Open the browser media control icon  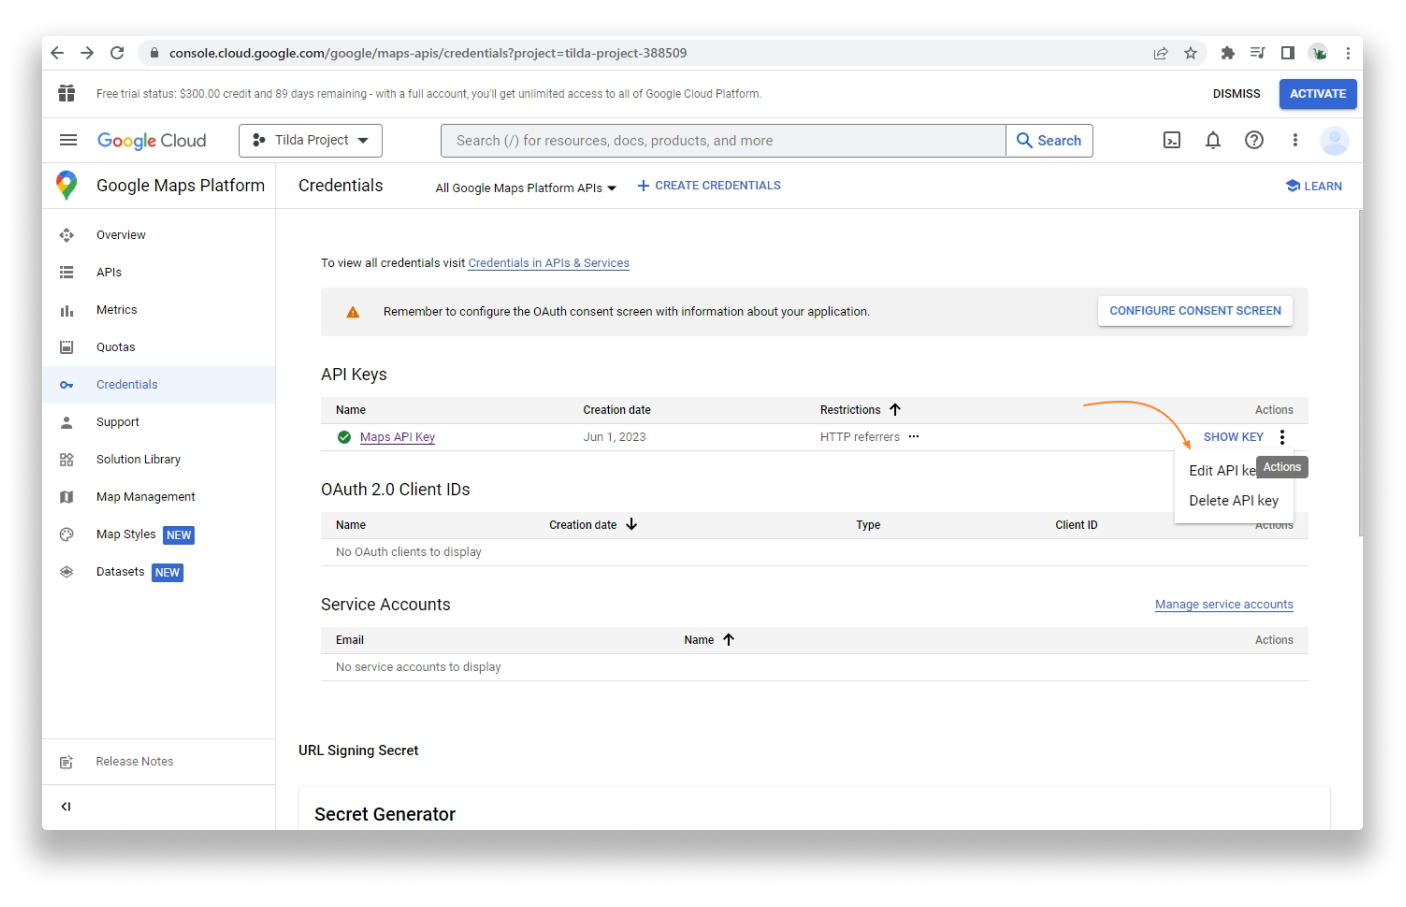(x=1257, y=53)
